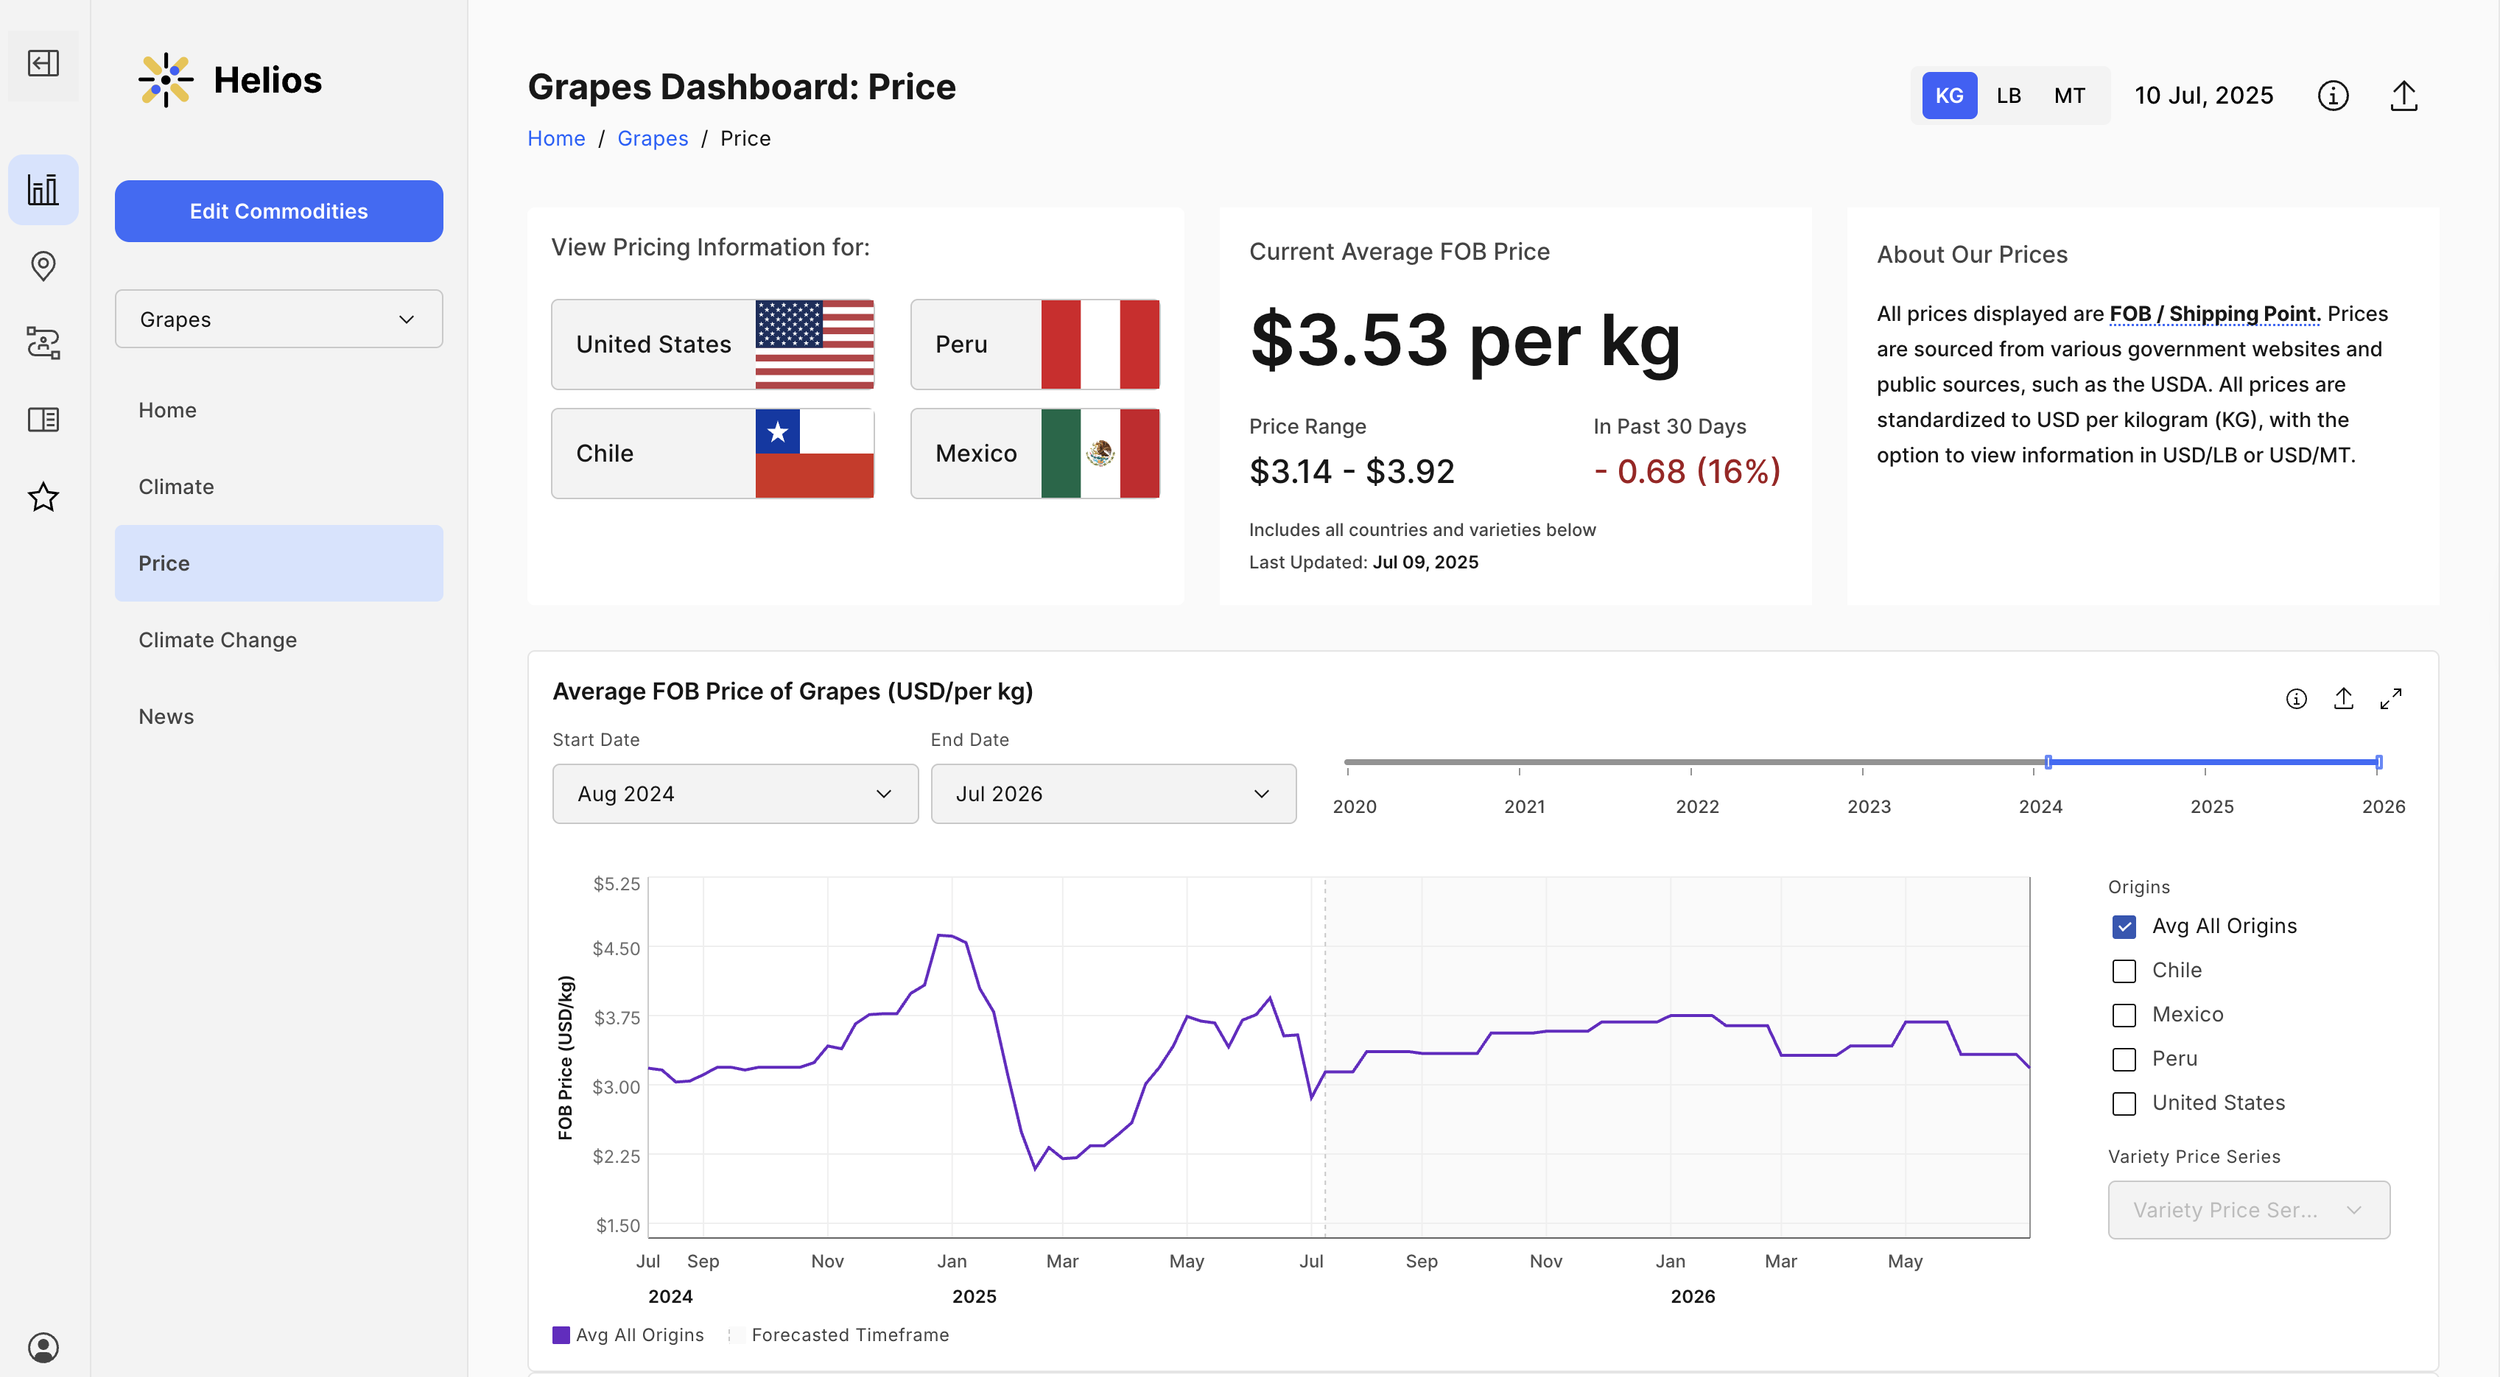Open the reader panel sidebar icon
Screen dimensions: 2500x1377
(x=43, y=420)
